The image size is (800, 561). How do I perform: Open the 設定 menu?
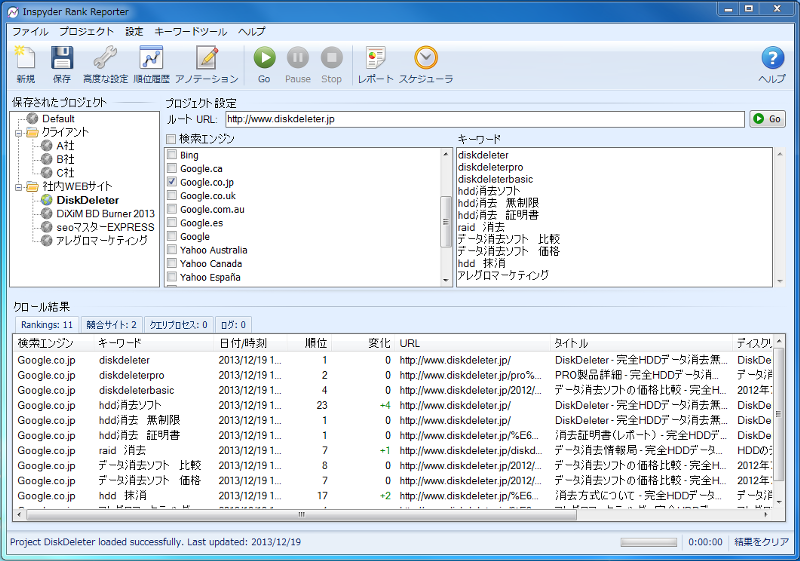coord(135,32)
